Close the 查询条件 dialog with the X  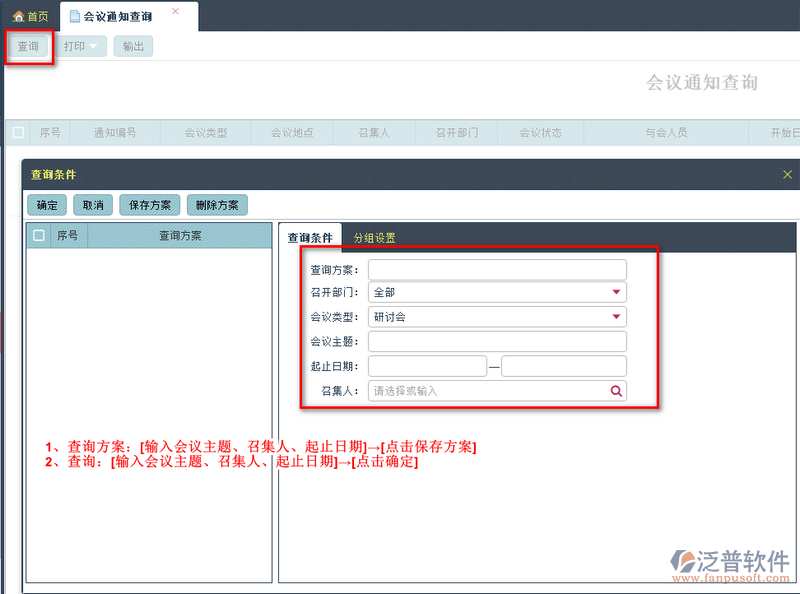point(787,173)
